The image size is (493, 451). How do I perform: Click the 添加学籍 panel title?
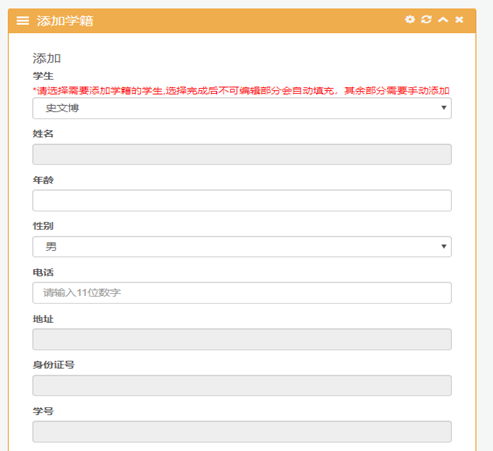[x=65, y=21]
